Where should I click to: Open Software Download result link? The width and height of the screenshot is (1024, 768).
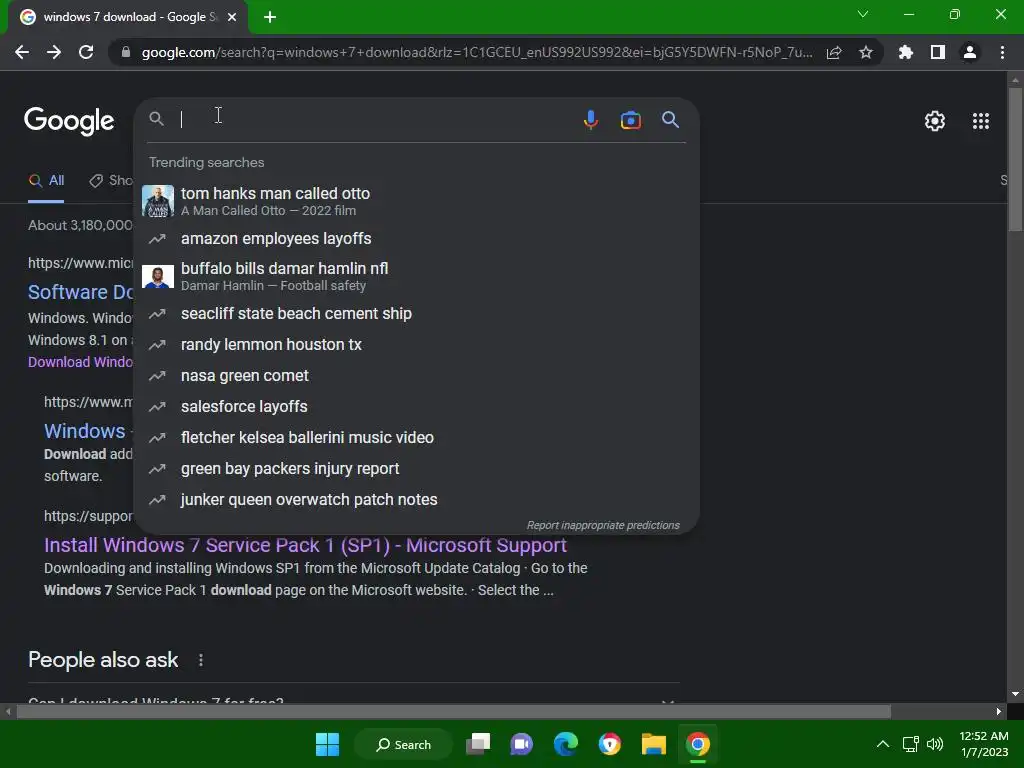(80, 292)
